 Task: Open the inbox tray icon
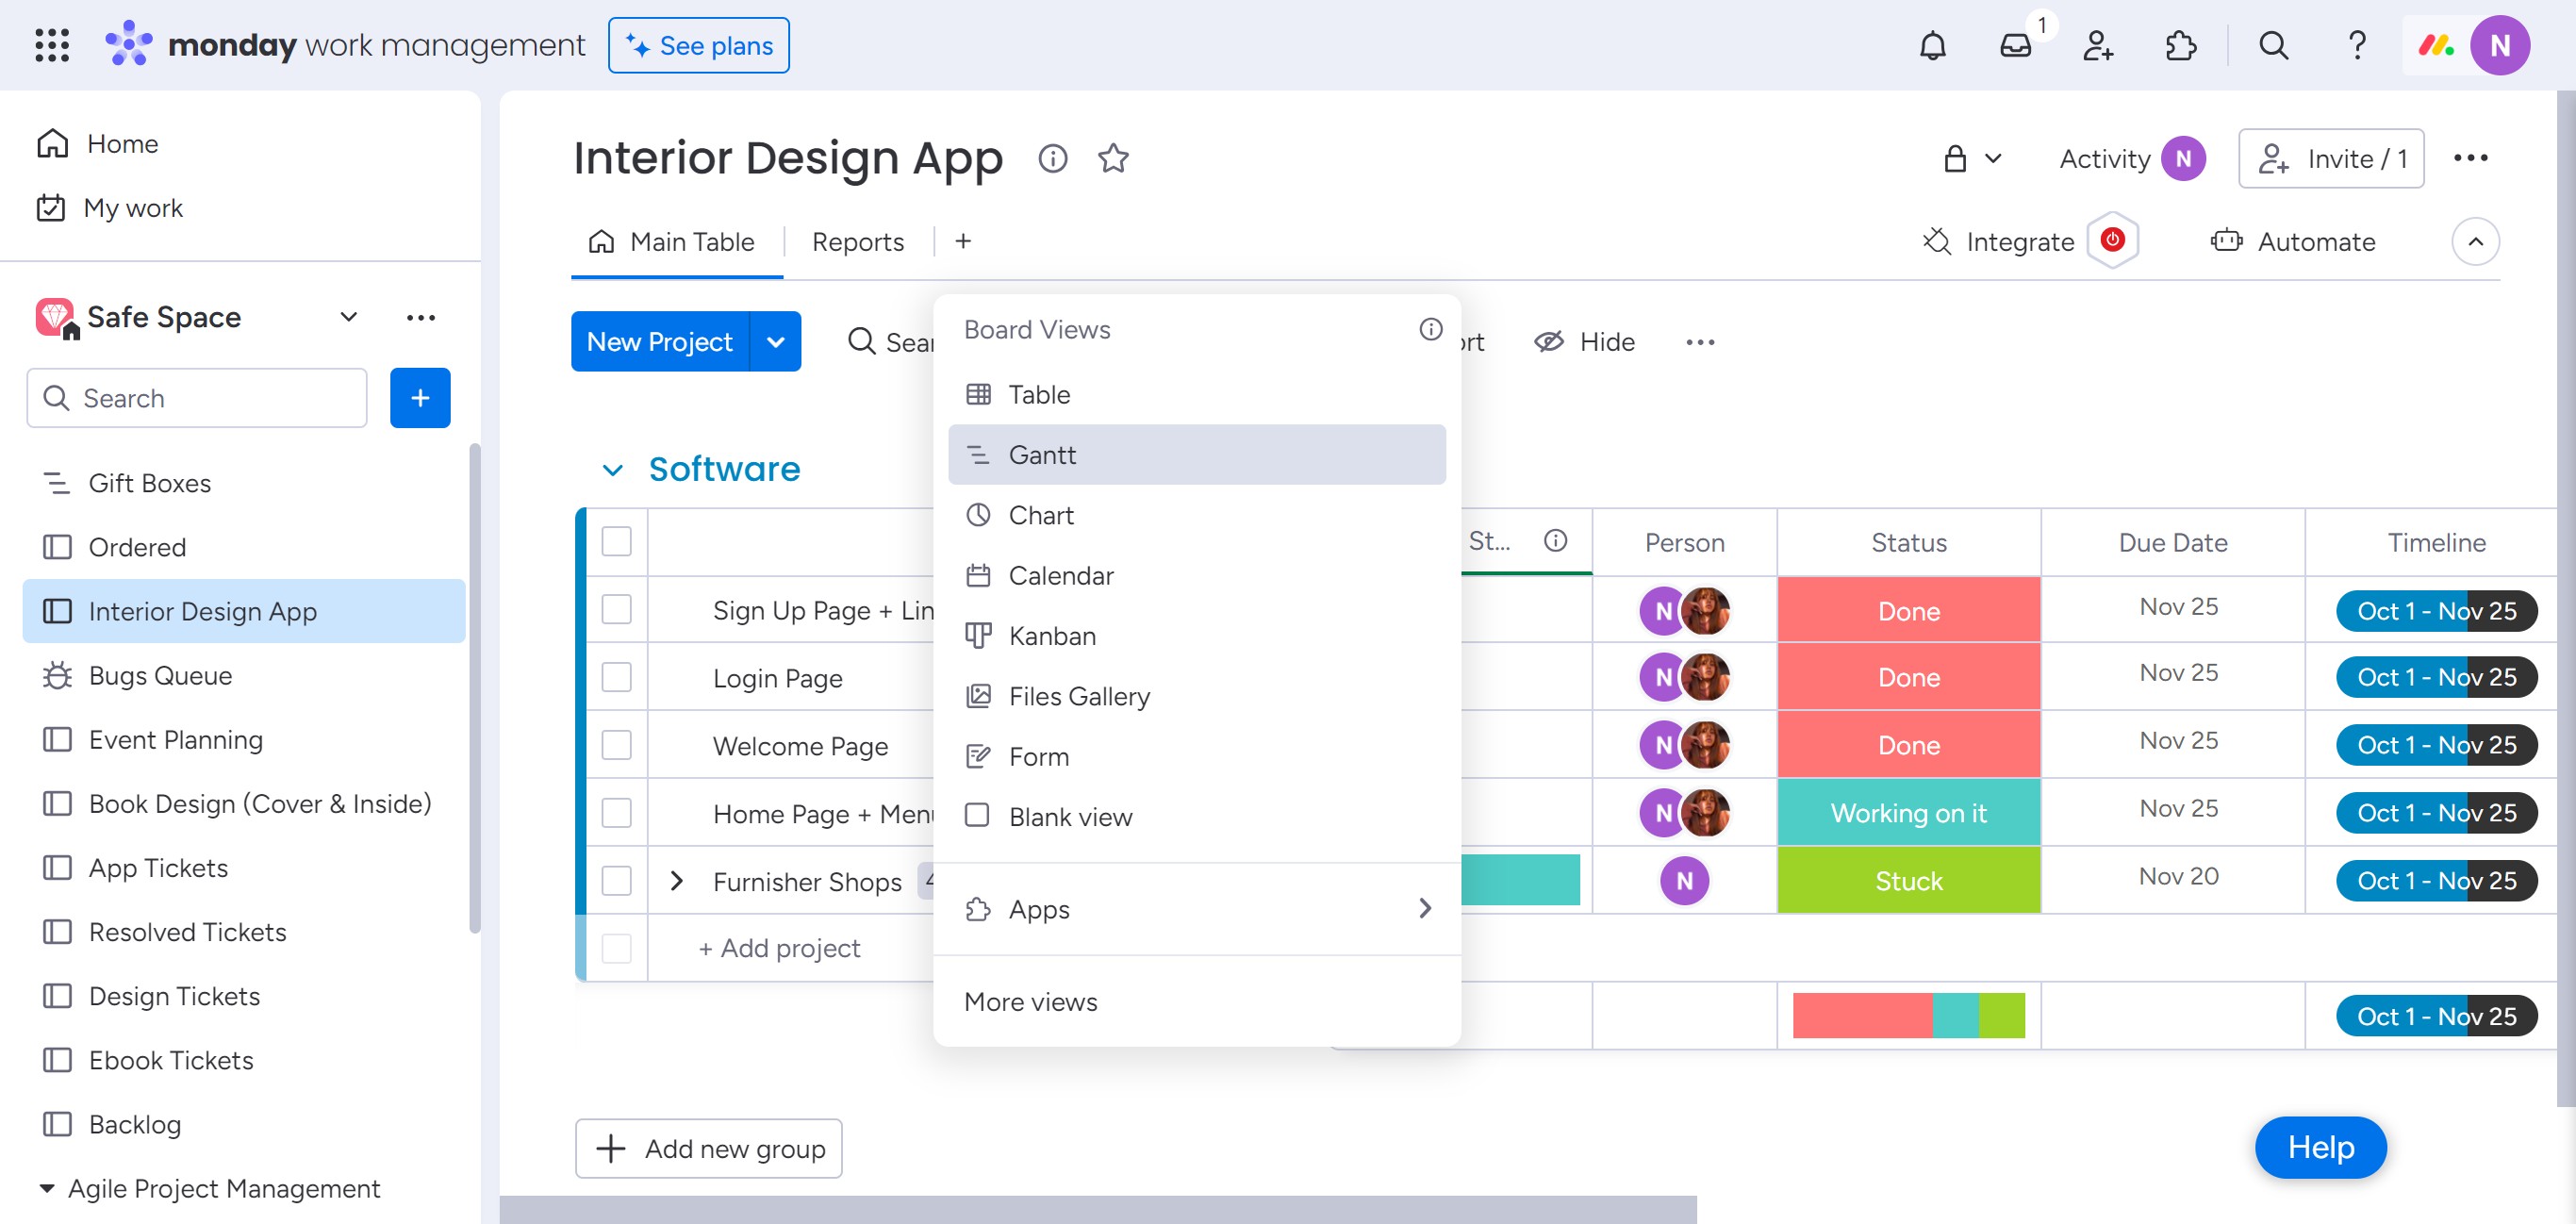pyautogui.click(x=2015, y=46)
